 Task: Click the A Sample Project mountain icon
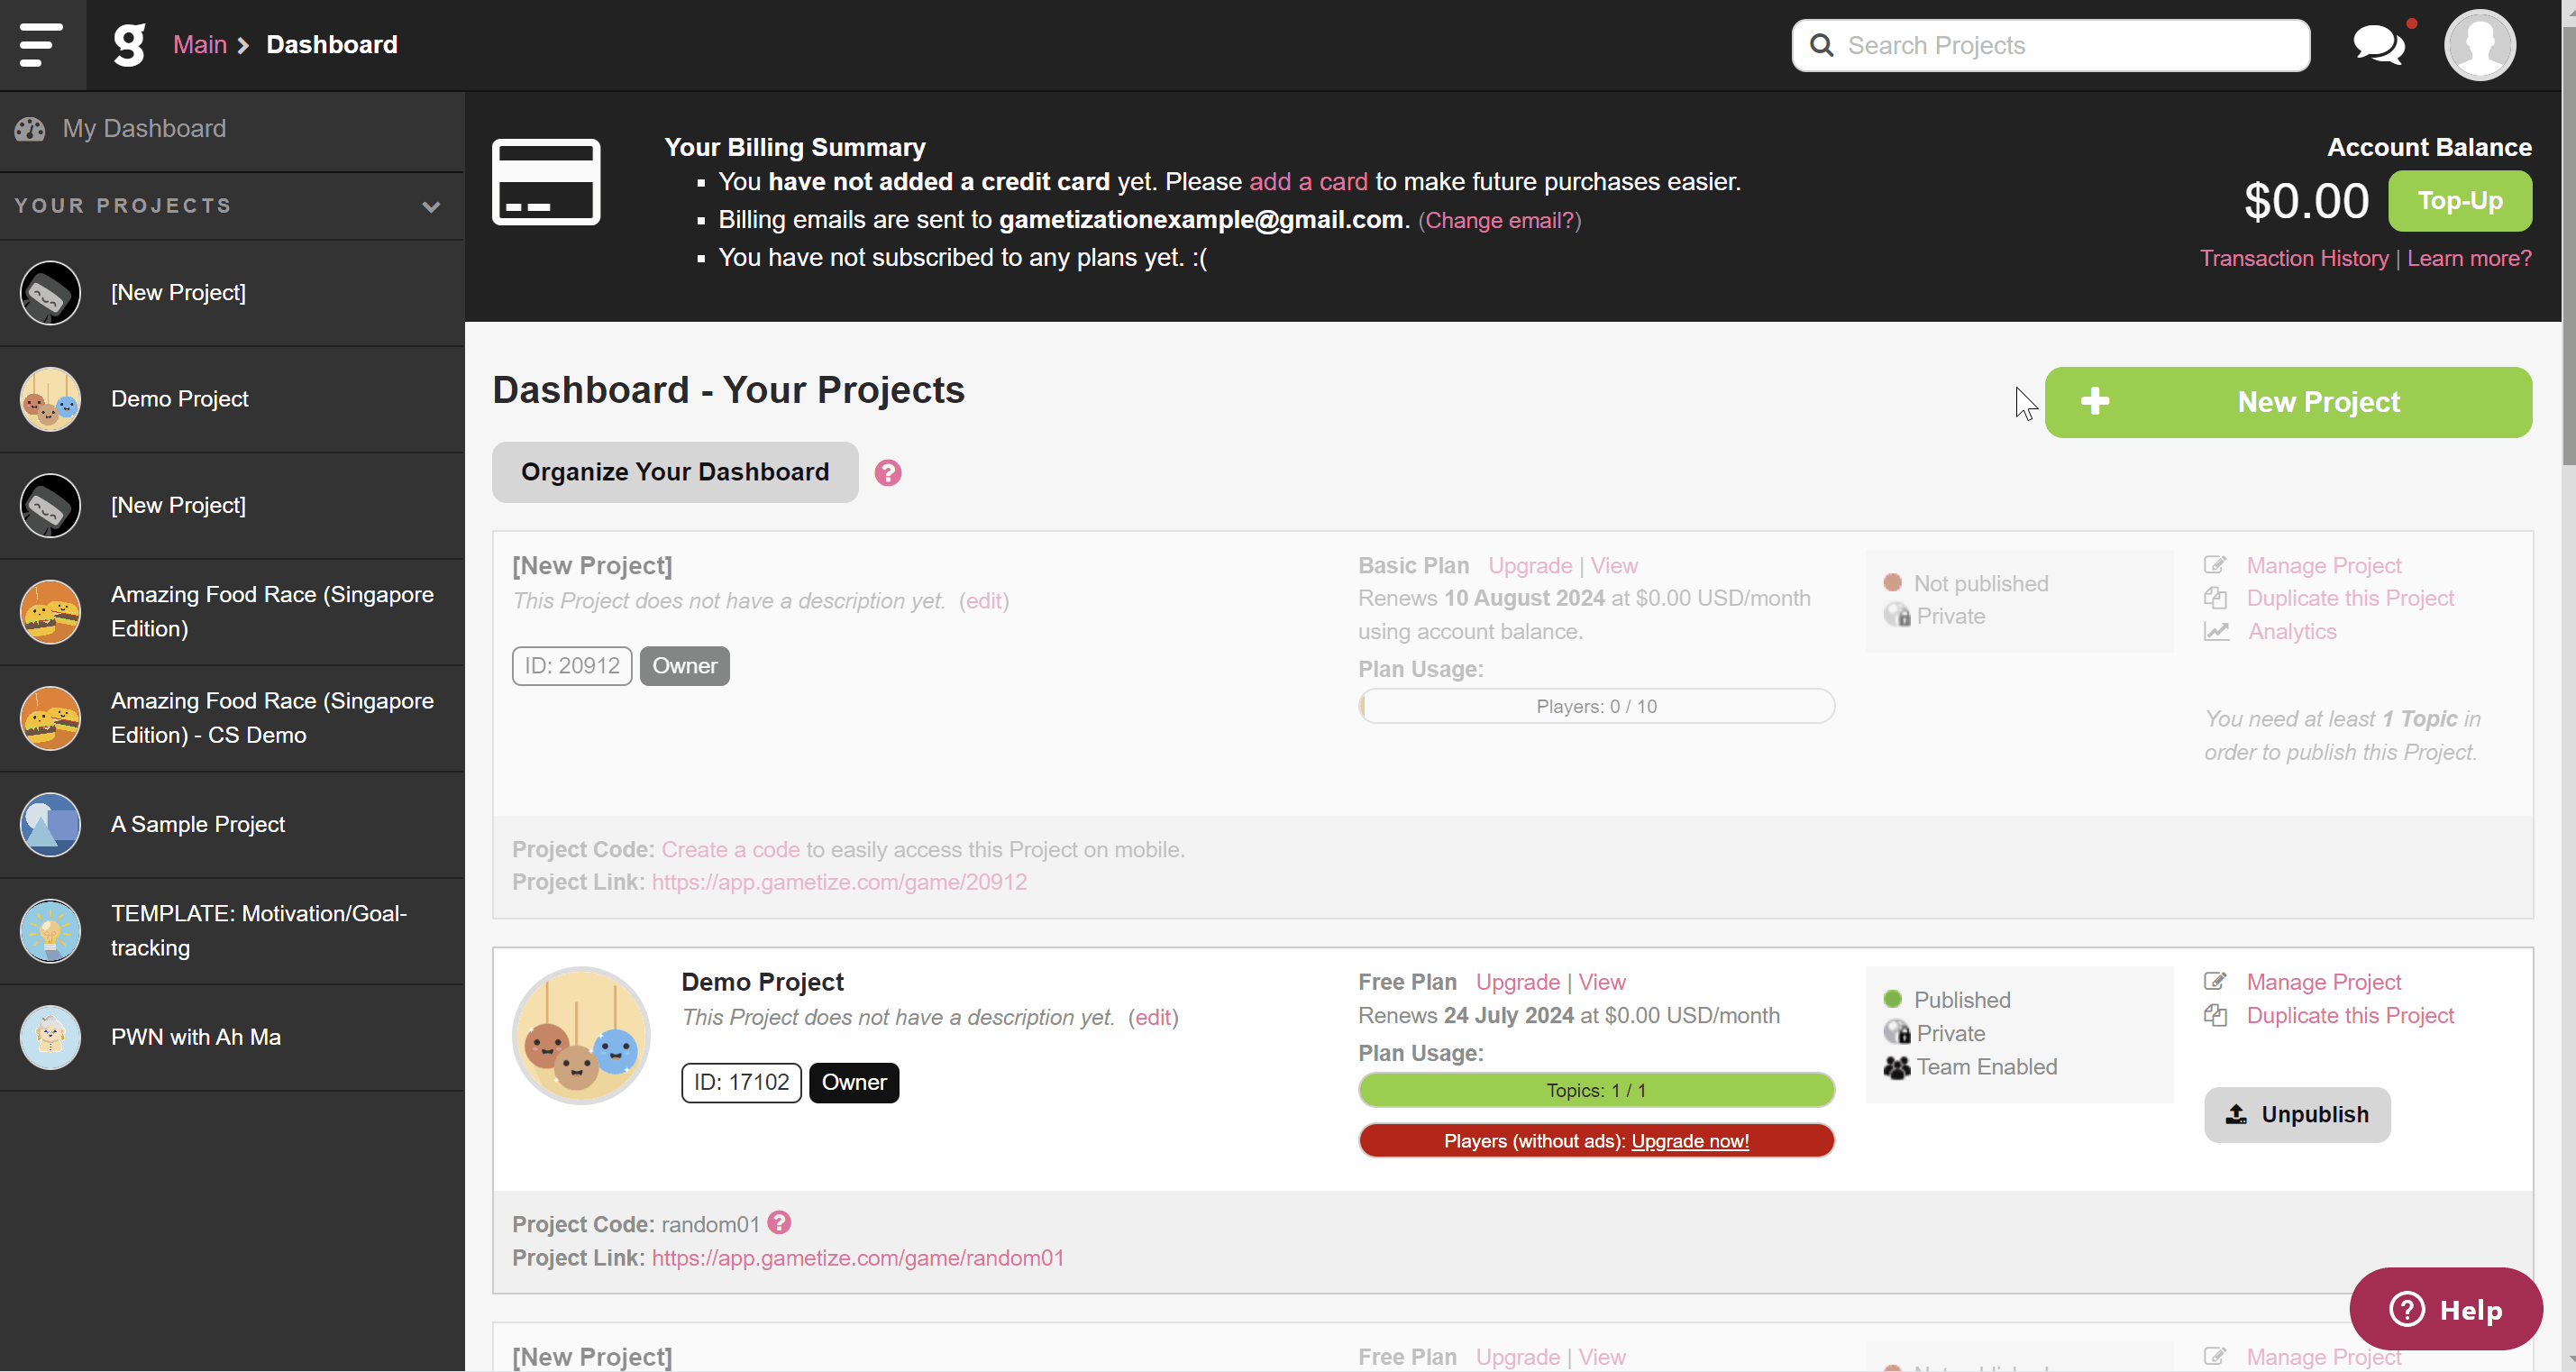(50, 824)
